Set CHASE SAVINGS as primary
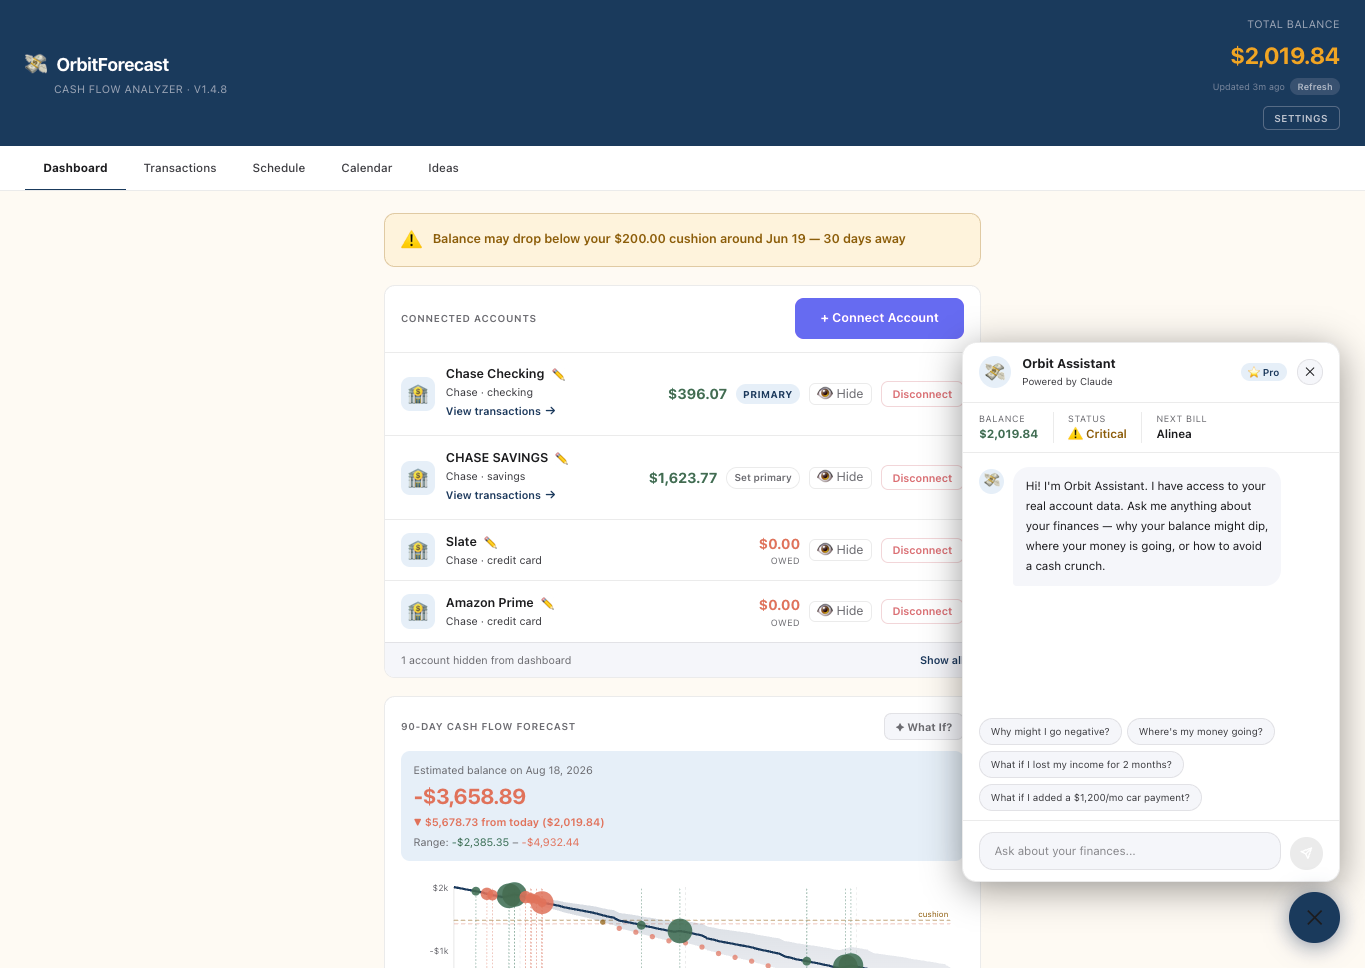Image resolution: width=1365 pixels, height=968 pixels. coord(763,478)
